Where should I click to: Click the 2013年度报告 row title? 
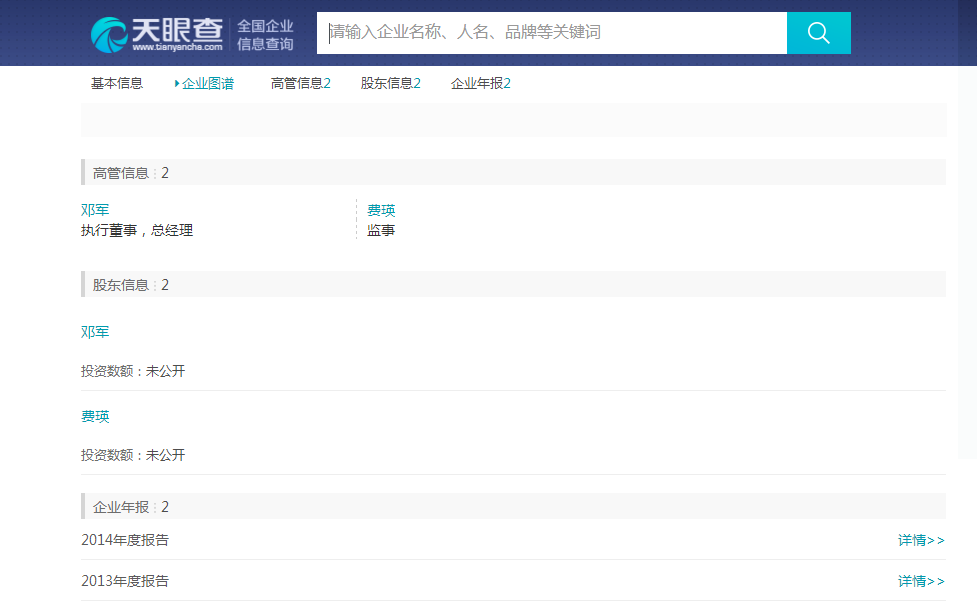point(125,582)
